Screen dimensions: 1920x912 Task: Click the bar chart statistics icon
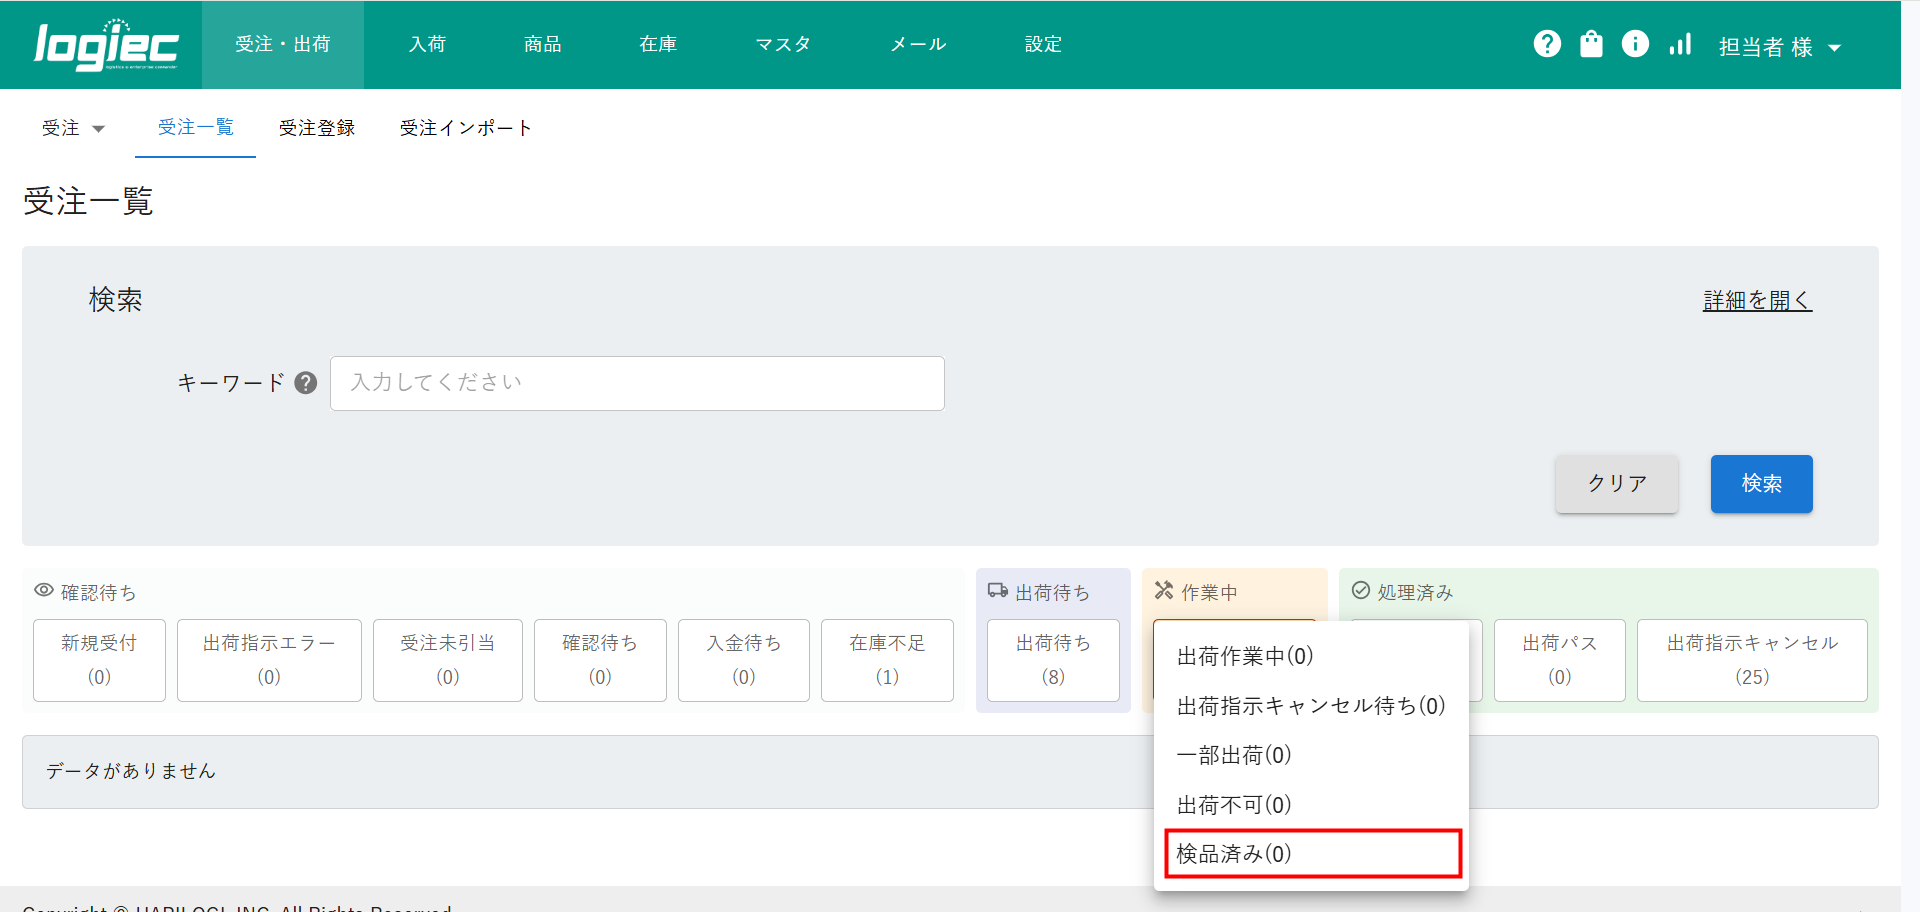tap(1680, 44)
